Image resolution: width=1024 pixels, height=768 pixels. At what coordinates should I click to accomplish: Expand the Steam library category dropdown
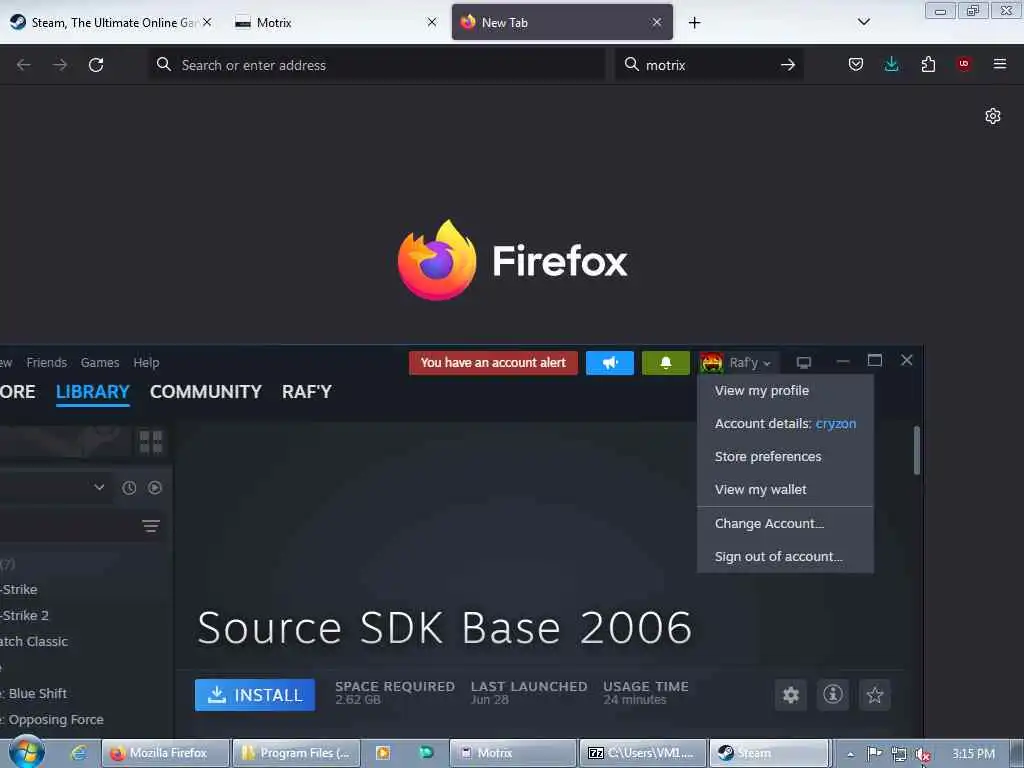pyautogui.click(x=99, y=487)
